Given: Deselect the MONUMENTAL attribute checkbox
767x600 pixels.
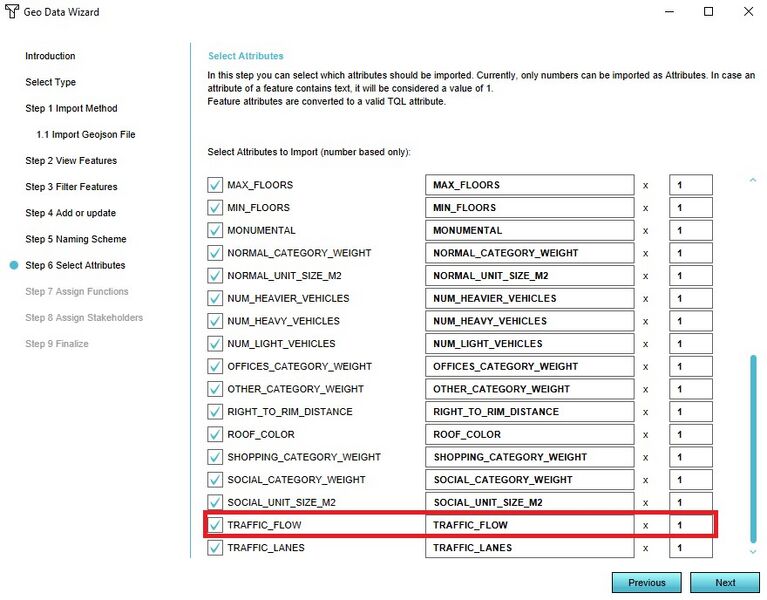Looking at the screenshot, I should [215, 230].
